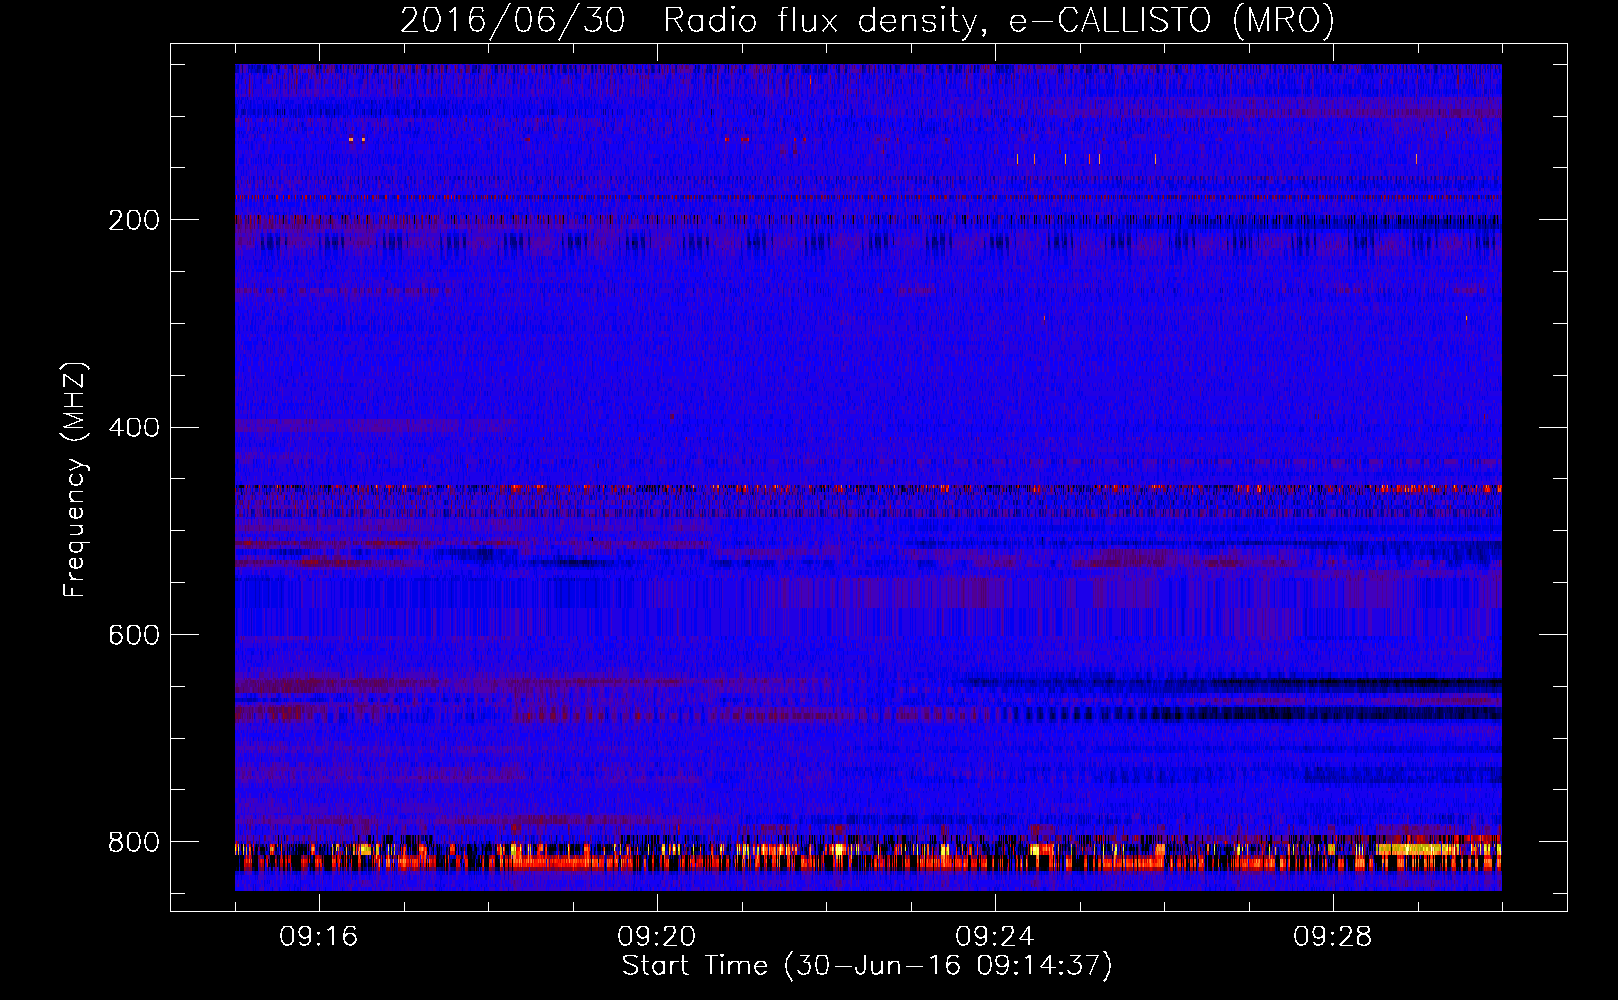
Task: Click the 800 frequency tick label
Action: click(134, 843)
